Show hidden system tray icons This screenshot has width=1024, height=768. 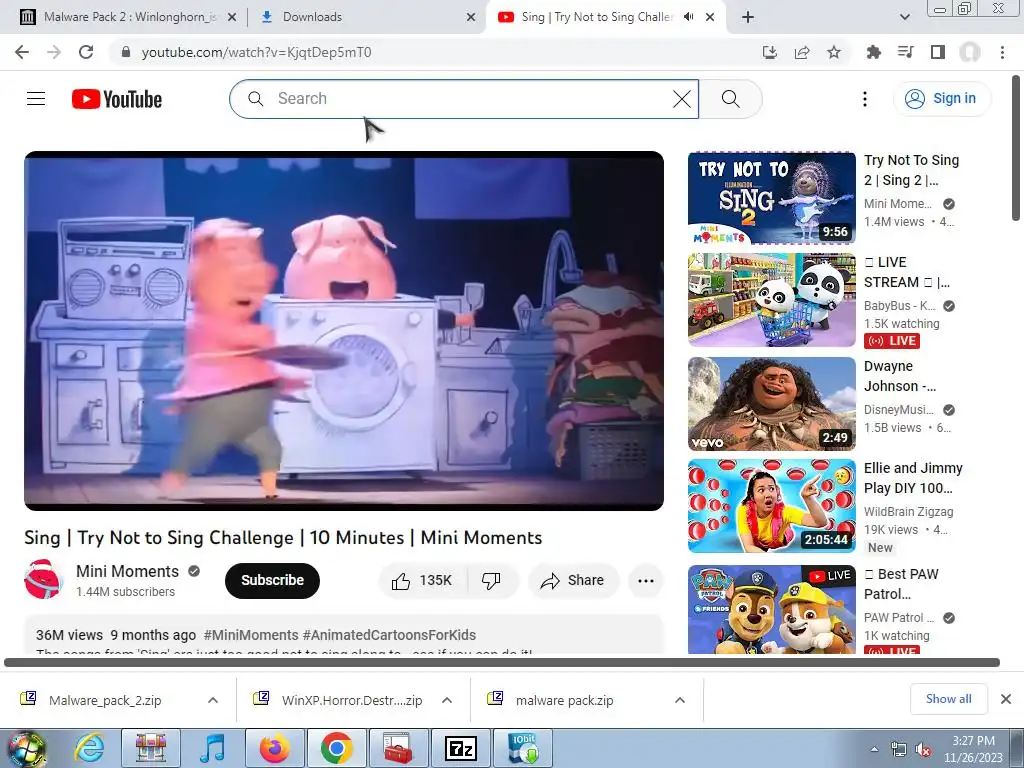tap(874, 749)
